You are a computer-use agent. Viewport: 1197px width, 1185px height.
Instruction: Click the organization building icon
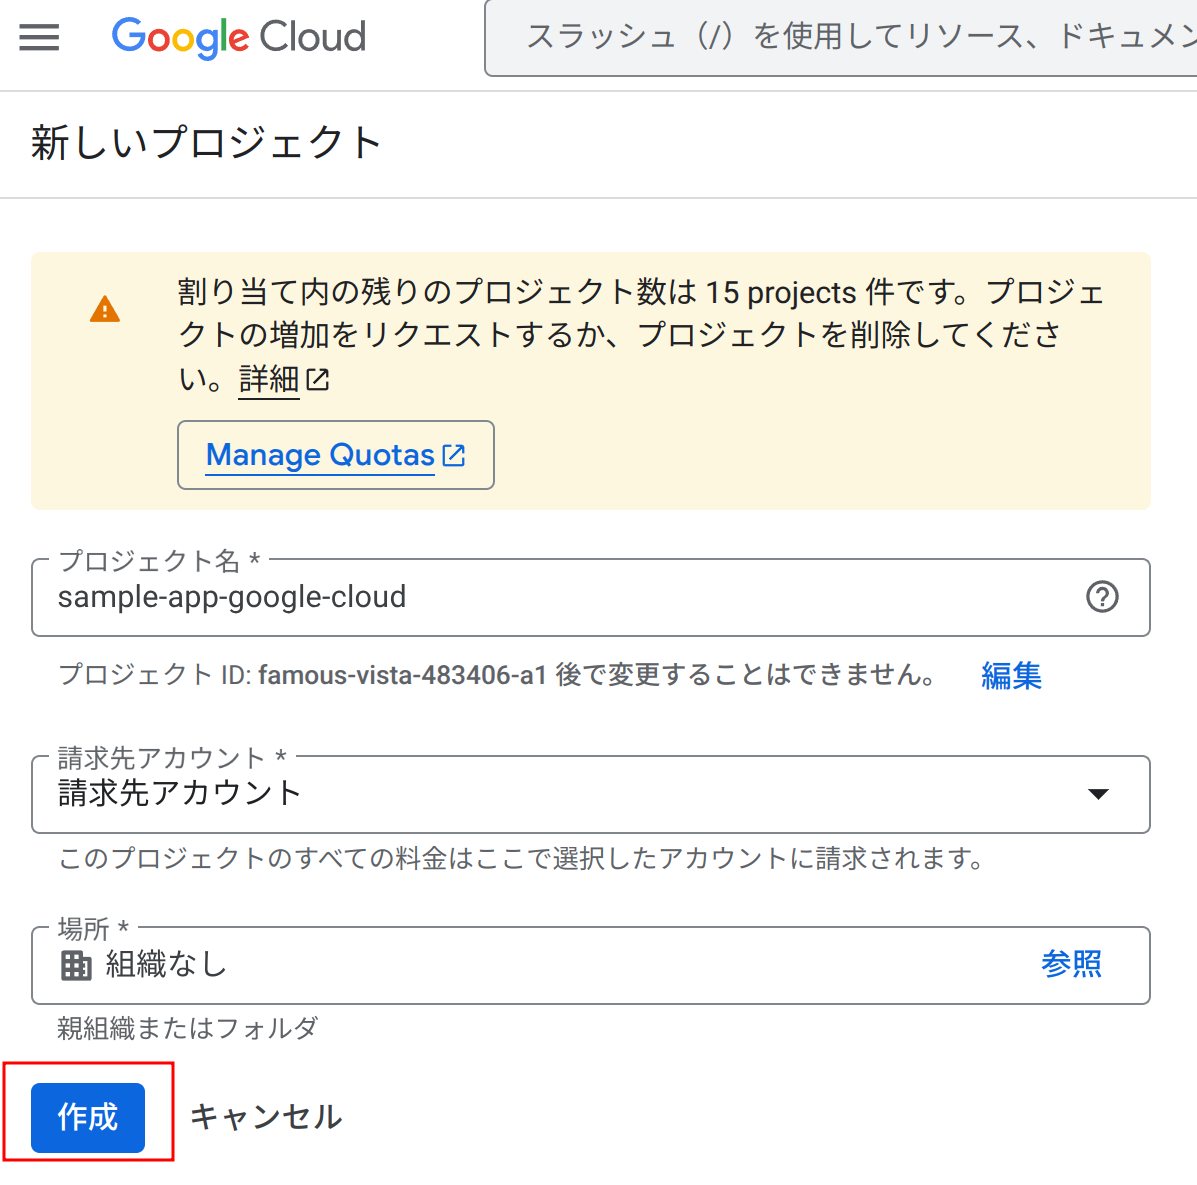[76, 965]
